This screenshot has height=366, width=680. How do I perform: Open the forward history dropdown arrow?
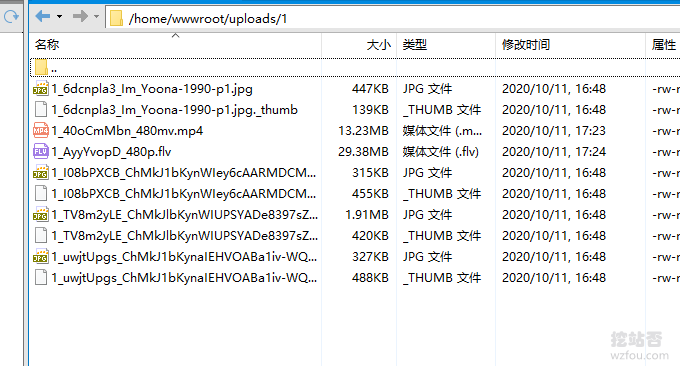pyautogui.click(x=96, y=16)
